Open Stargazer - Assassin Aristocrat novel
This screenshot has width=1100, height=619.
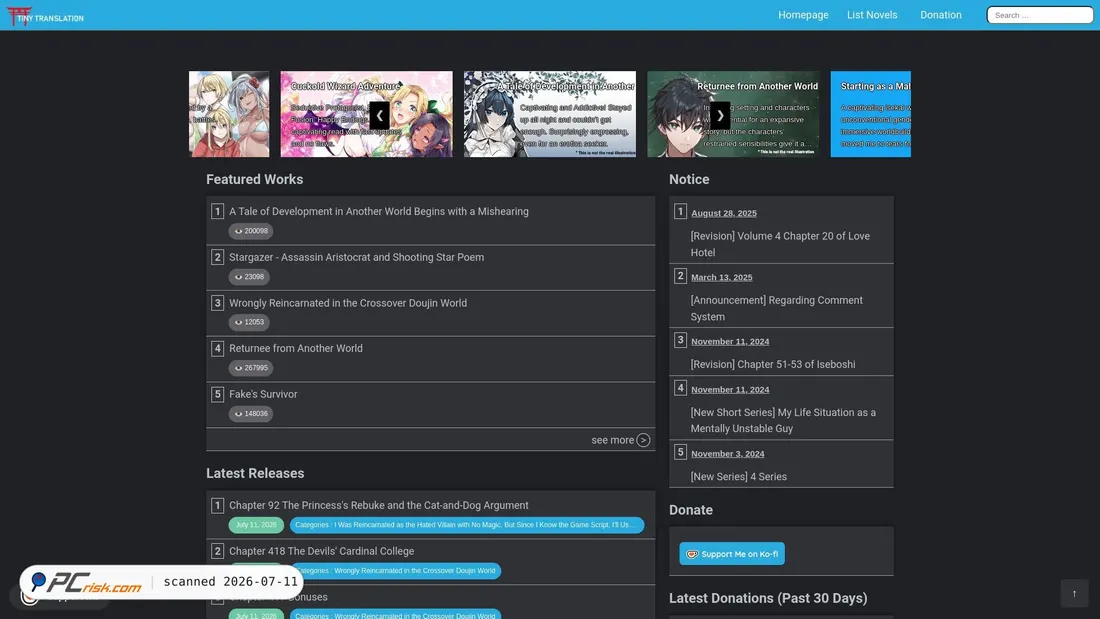(356, 257)
